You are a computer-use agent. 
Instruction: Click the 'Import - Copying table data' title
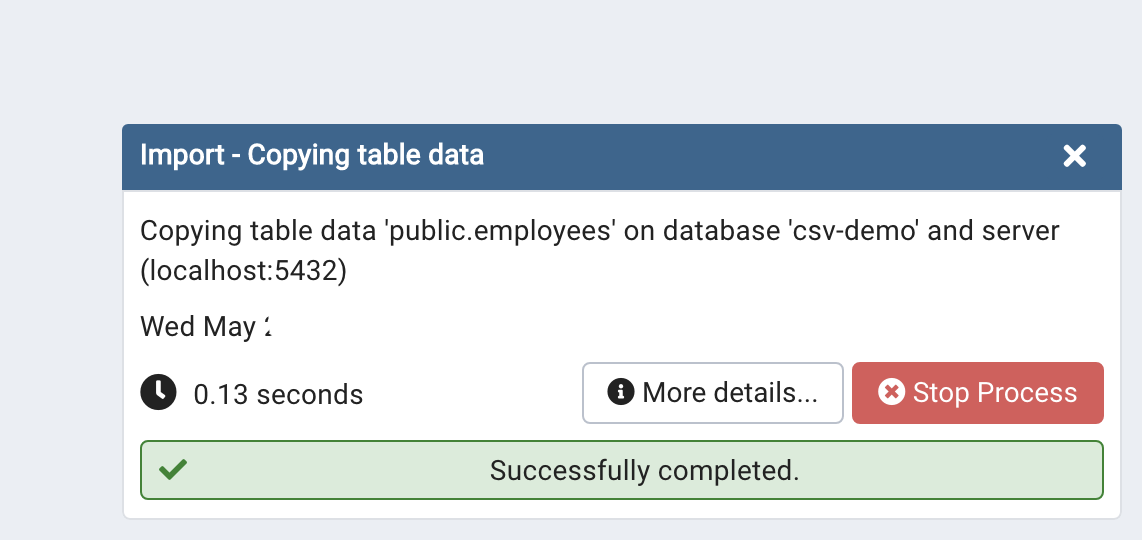pos(312,155)
